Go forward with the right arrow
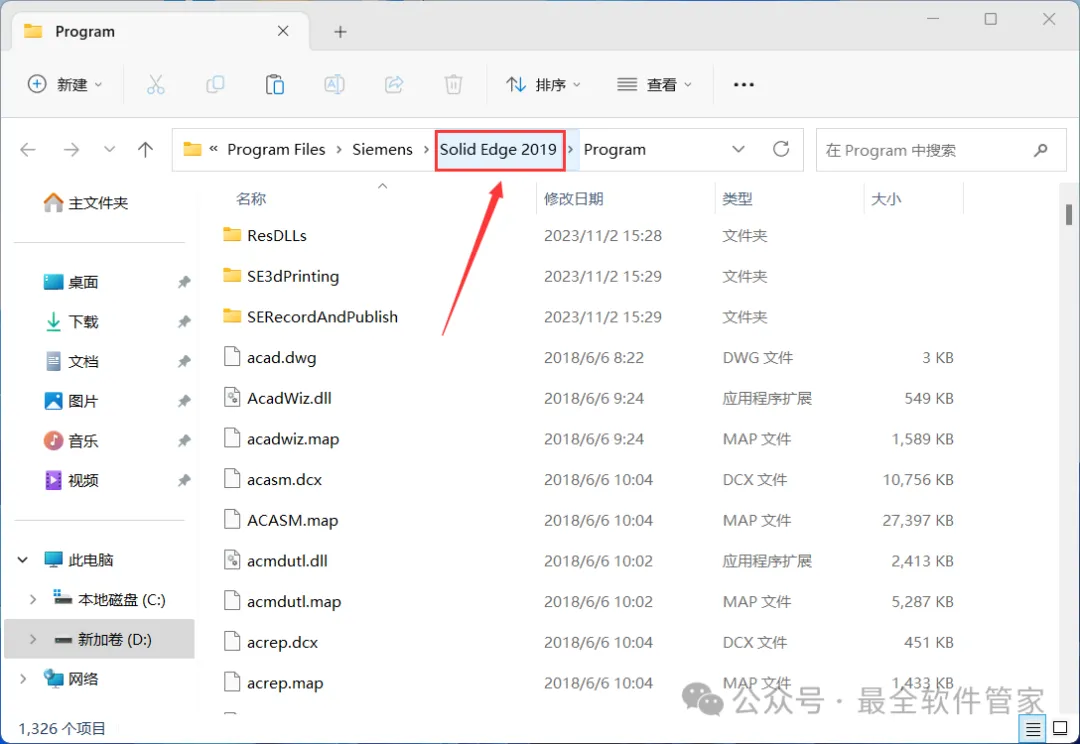 point(71,149)
